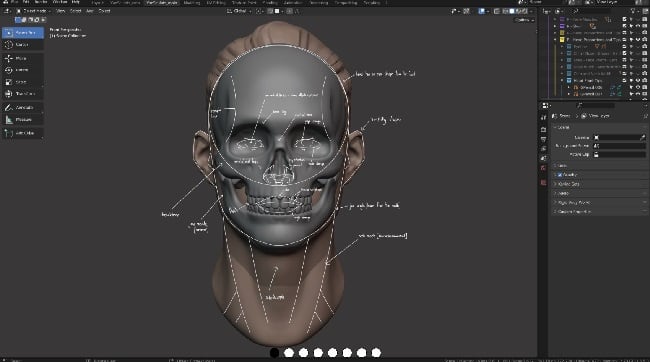Activate the Move tool

[x=23, y=58]
